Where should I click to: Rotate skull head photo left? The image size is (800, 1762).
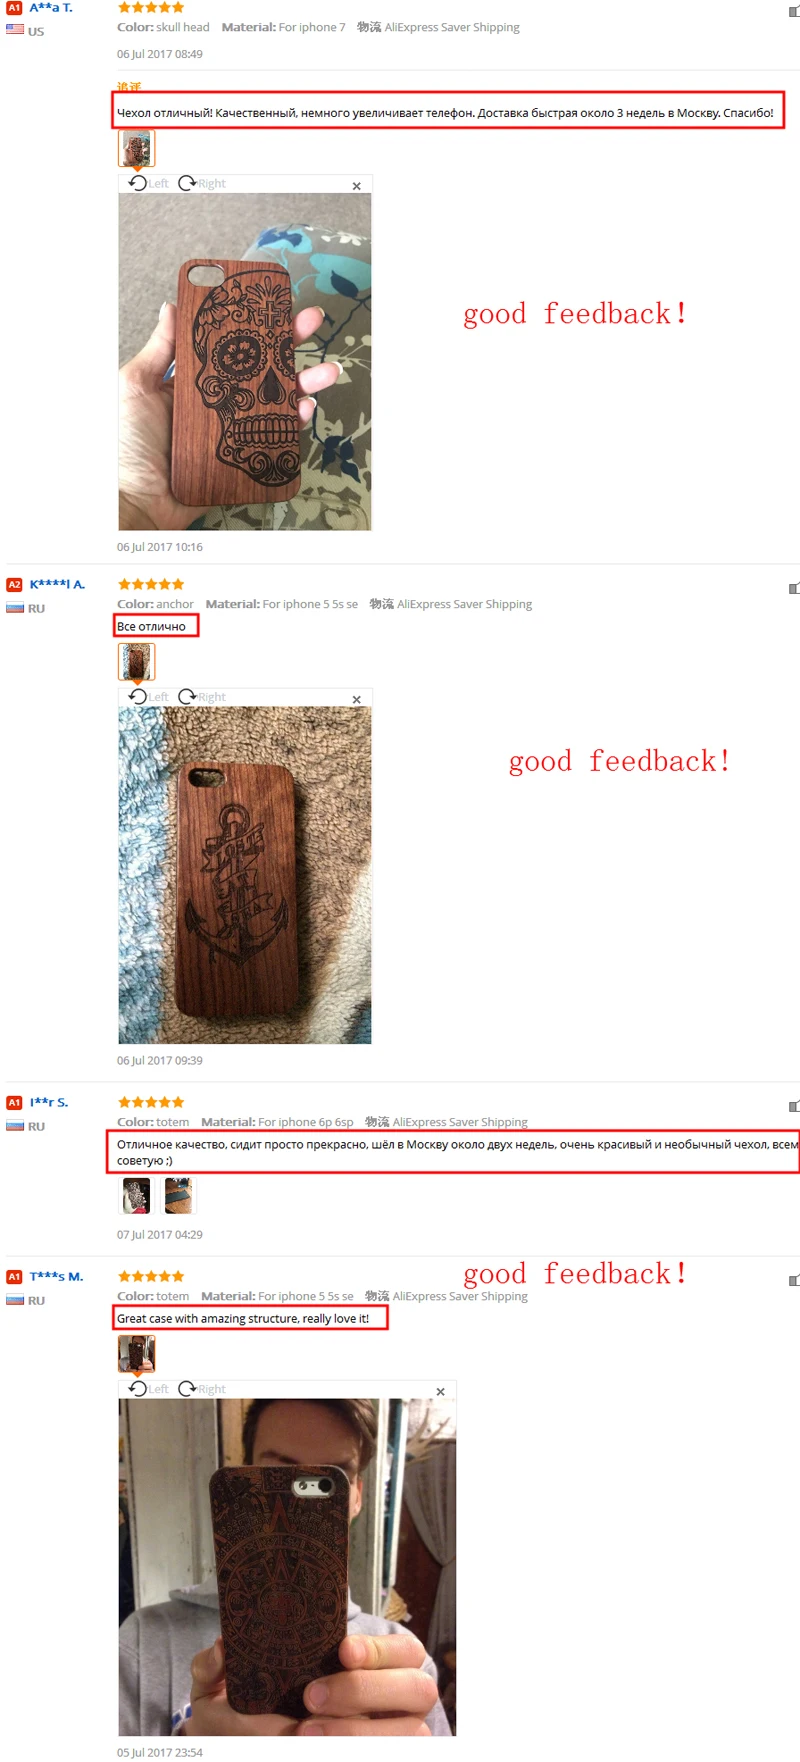click(x=148, y=183)
